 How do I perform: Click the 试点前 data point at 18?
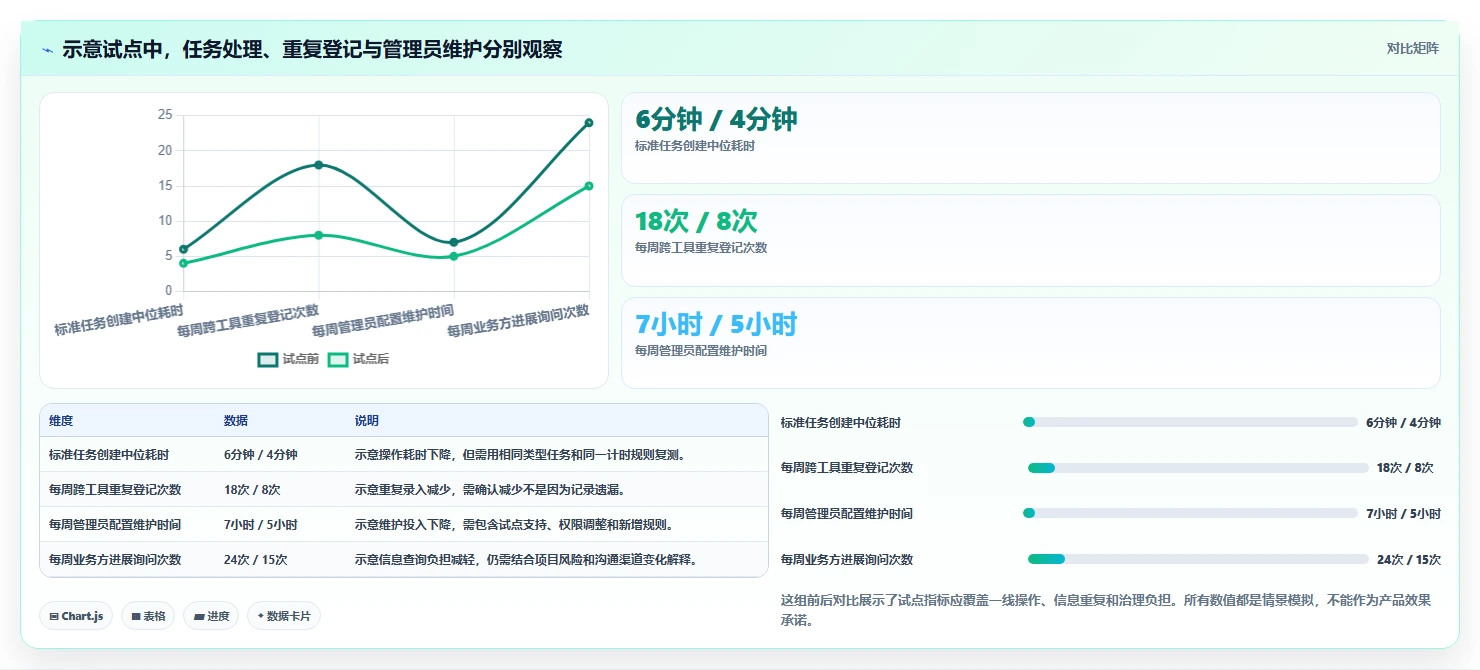pyautogui.click(x=319, y=165)
